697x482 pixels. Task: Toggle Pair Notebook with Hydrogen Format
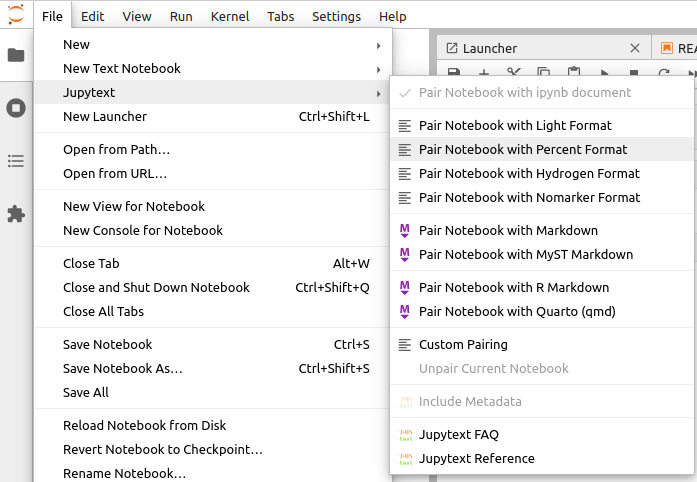(x=542, y=173)
